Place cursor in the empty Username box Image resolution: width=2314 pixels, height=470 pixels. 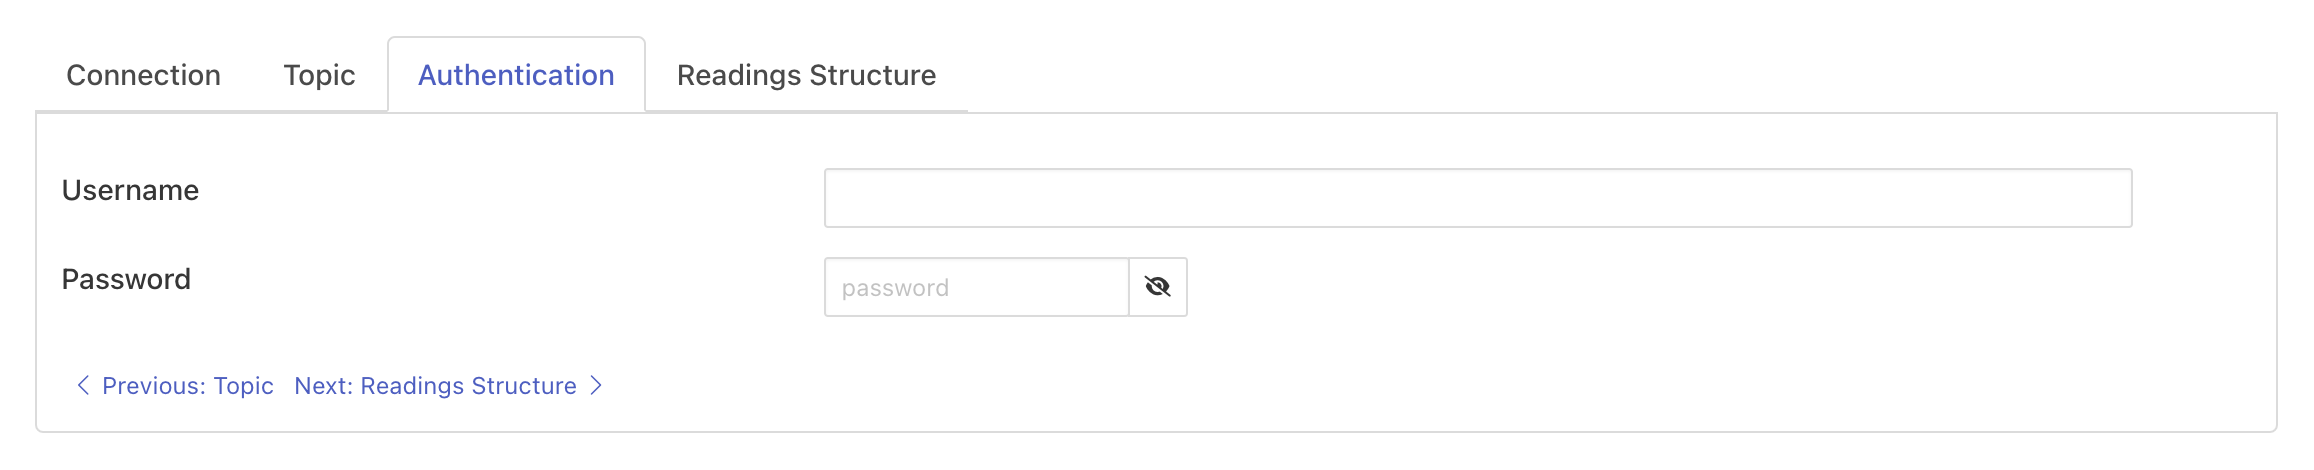[1477, 198]
